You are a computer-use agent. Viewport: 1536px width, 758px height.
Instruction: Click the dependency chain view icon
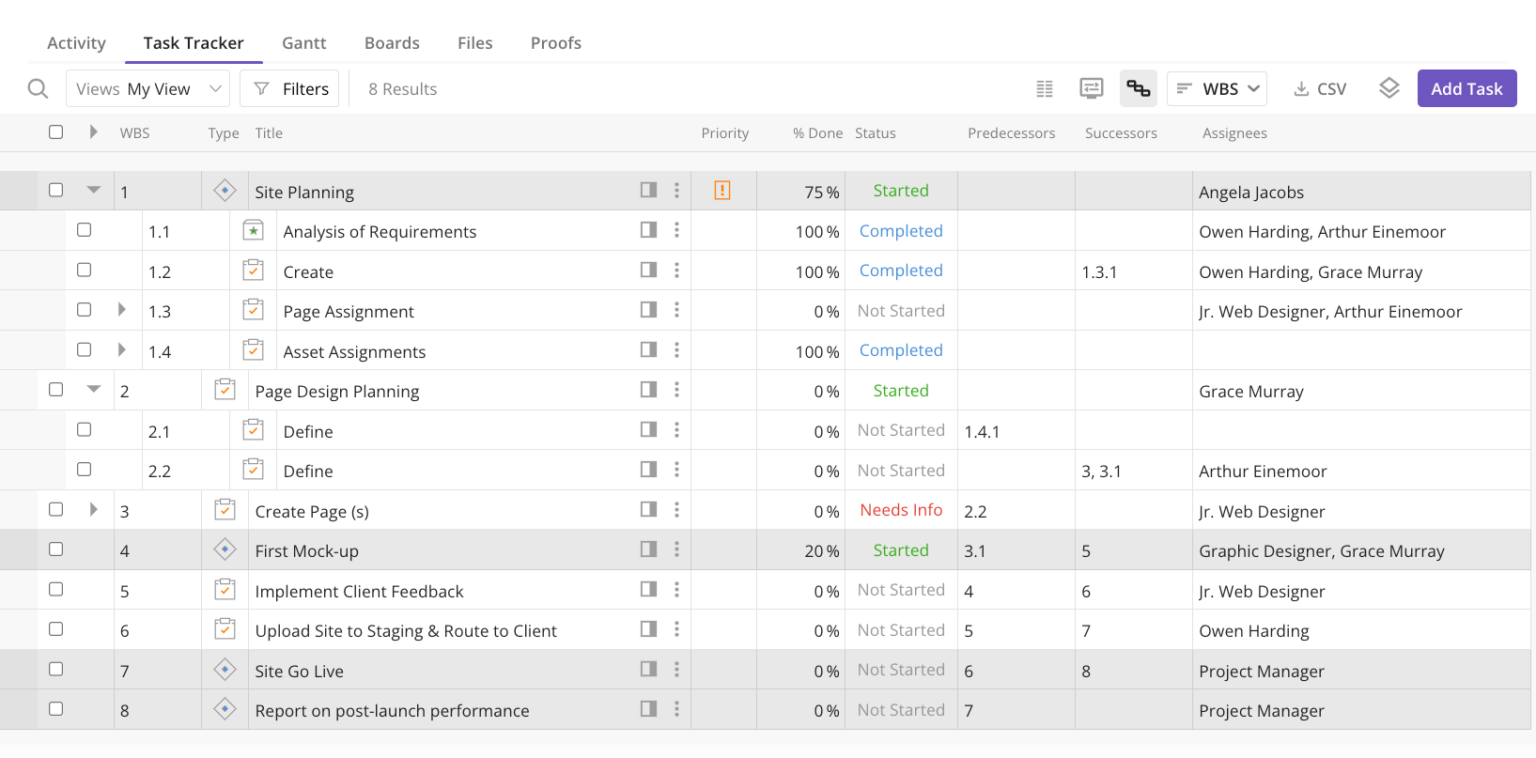(x=1139, y=88)
